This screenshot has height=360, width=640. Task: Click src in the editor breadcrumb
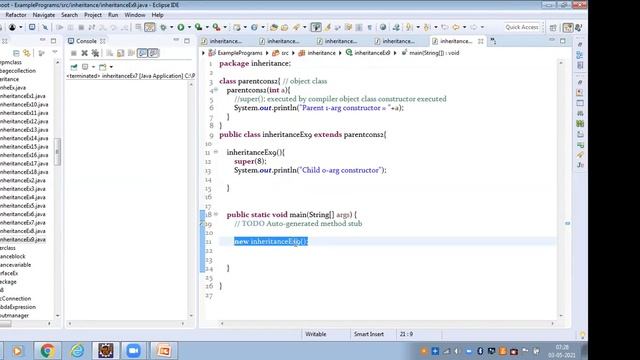click(x=285, y=53)
